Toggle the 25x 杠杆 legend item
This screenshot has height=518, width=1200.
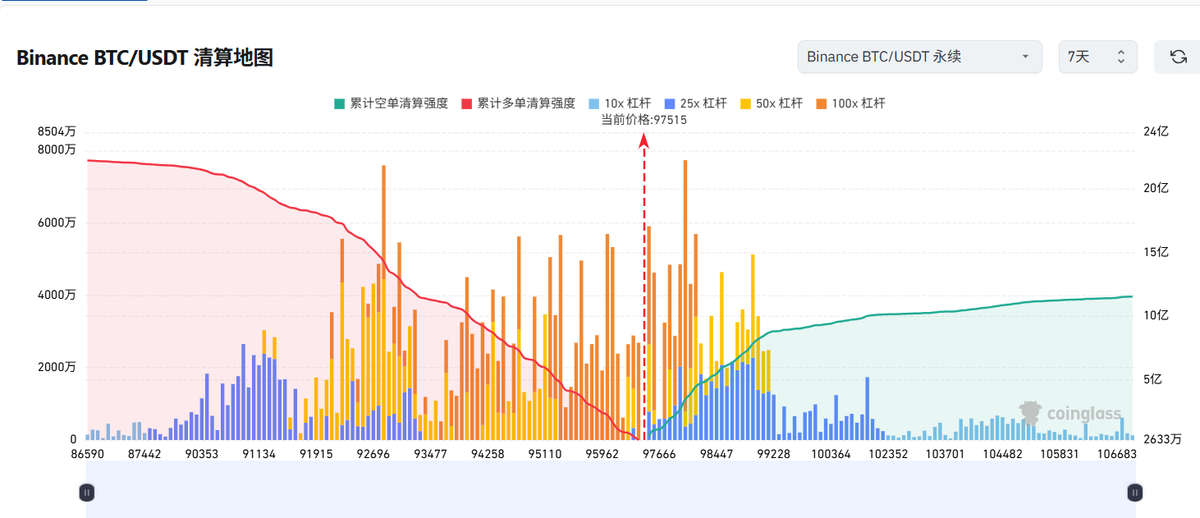(x=696, y=103)
